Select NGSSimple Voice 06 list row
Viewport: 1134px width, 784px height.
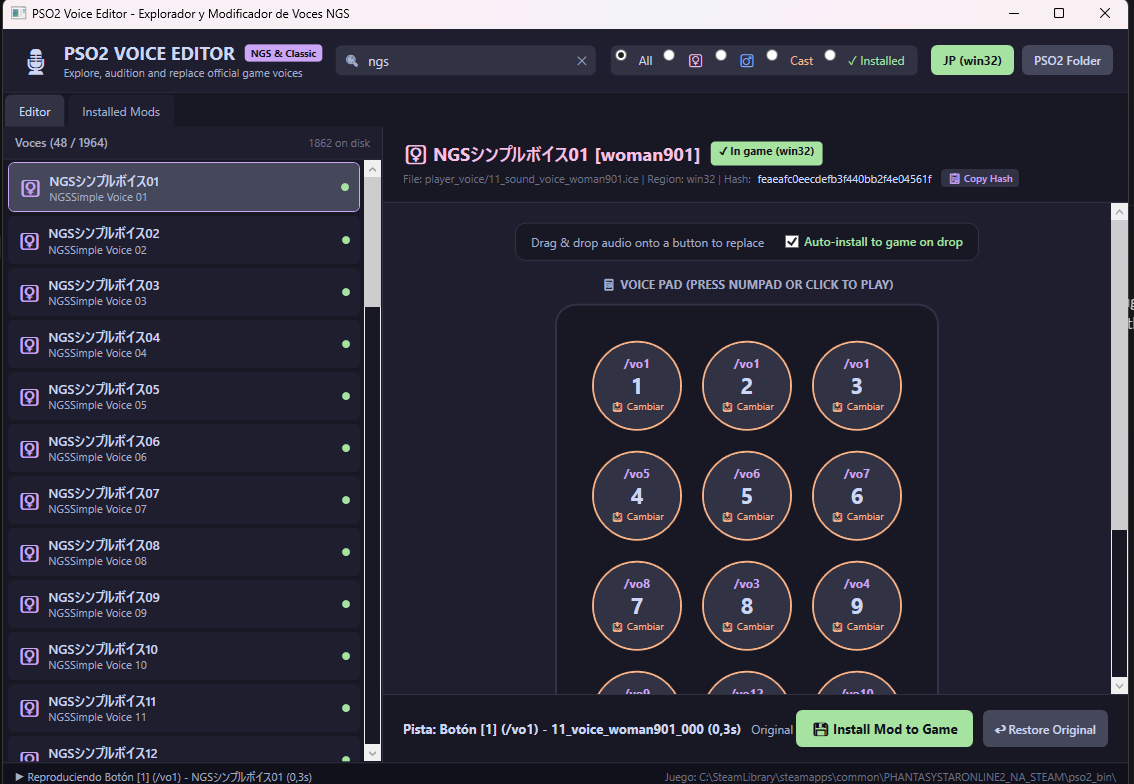(184, 448)
